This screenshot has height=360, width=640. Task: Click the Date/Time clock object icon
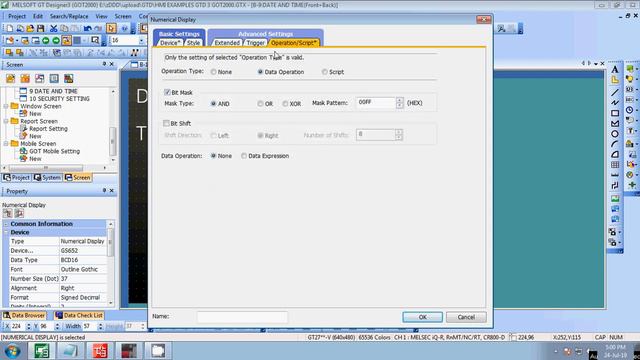[x=630, y=110]
